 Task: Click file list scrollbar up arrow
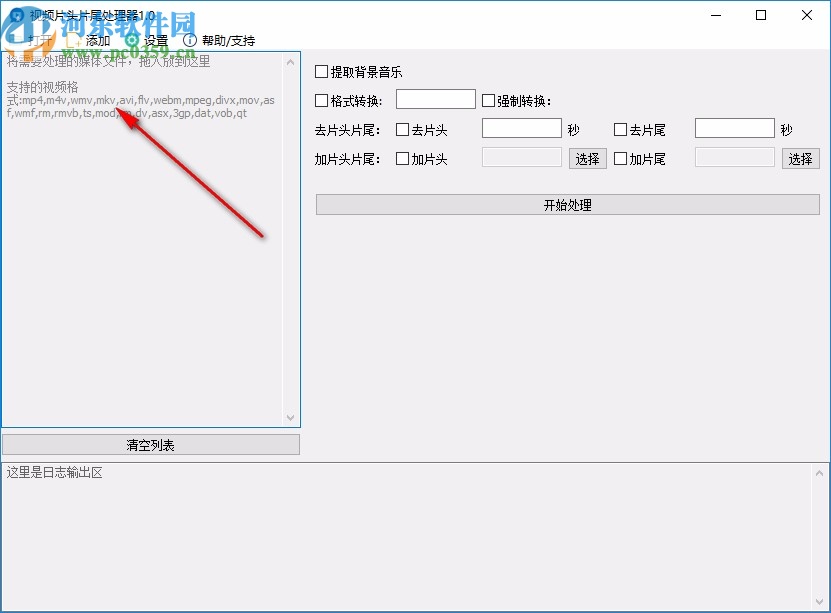[290, 63]
